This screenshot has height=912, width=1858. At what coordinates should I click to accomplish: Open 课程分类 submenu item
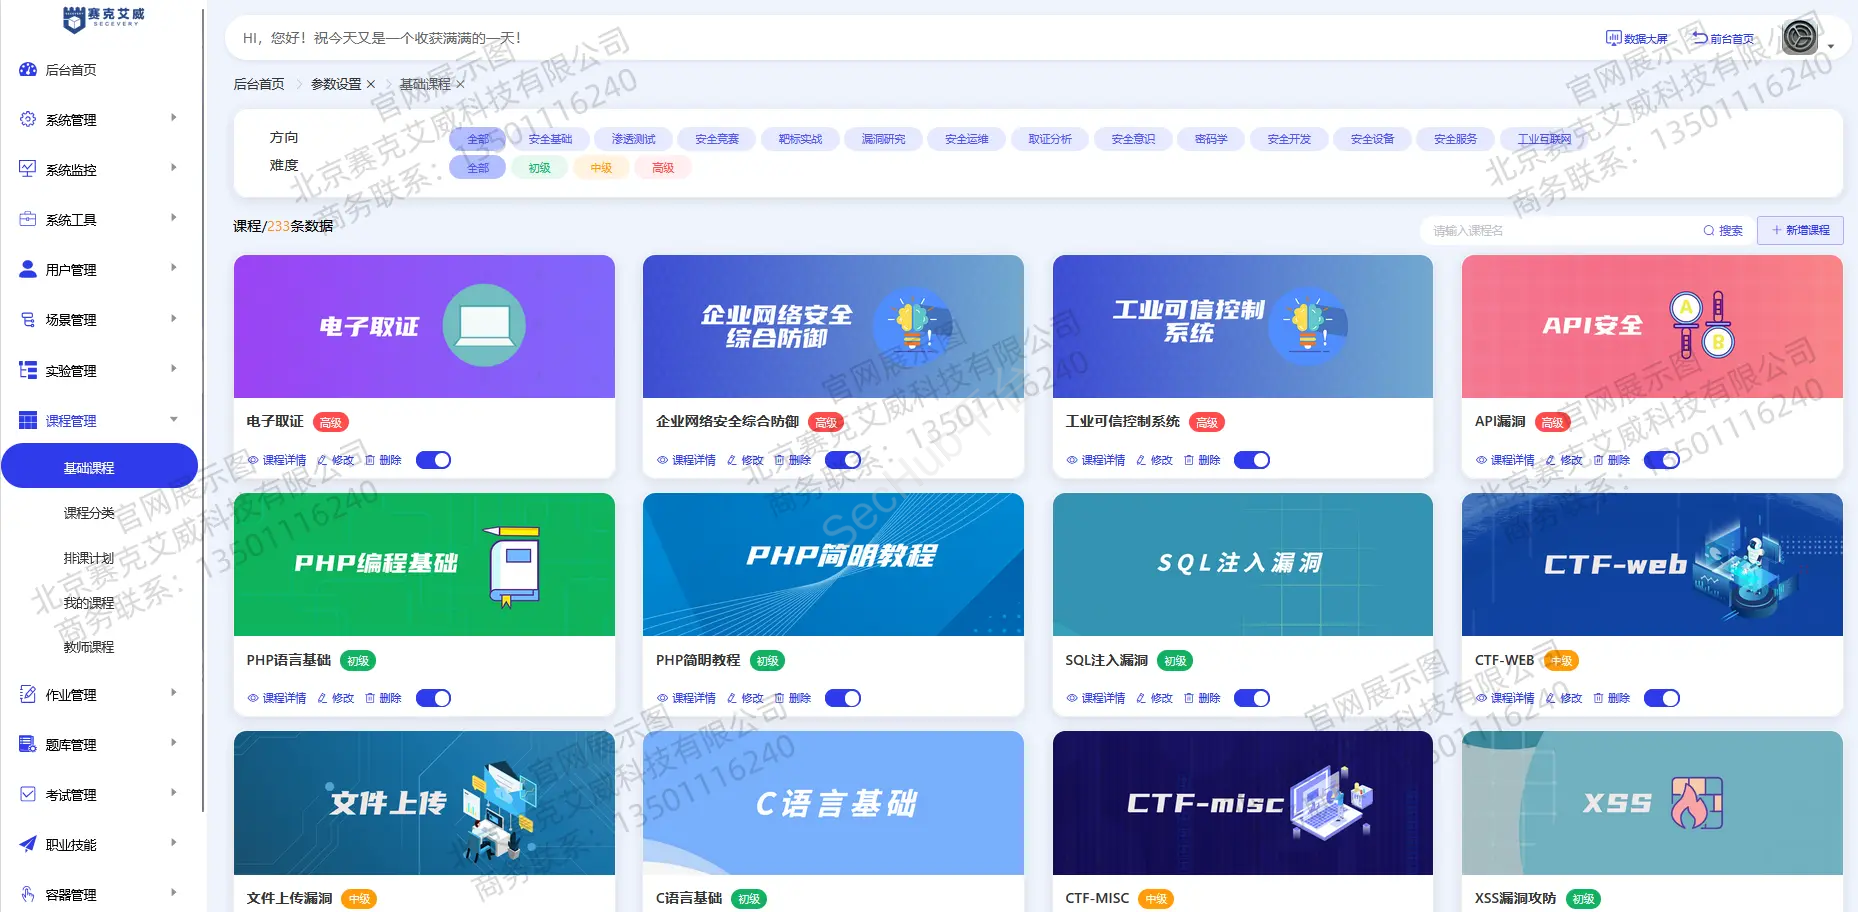(x=89, y=513)
